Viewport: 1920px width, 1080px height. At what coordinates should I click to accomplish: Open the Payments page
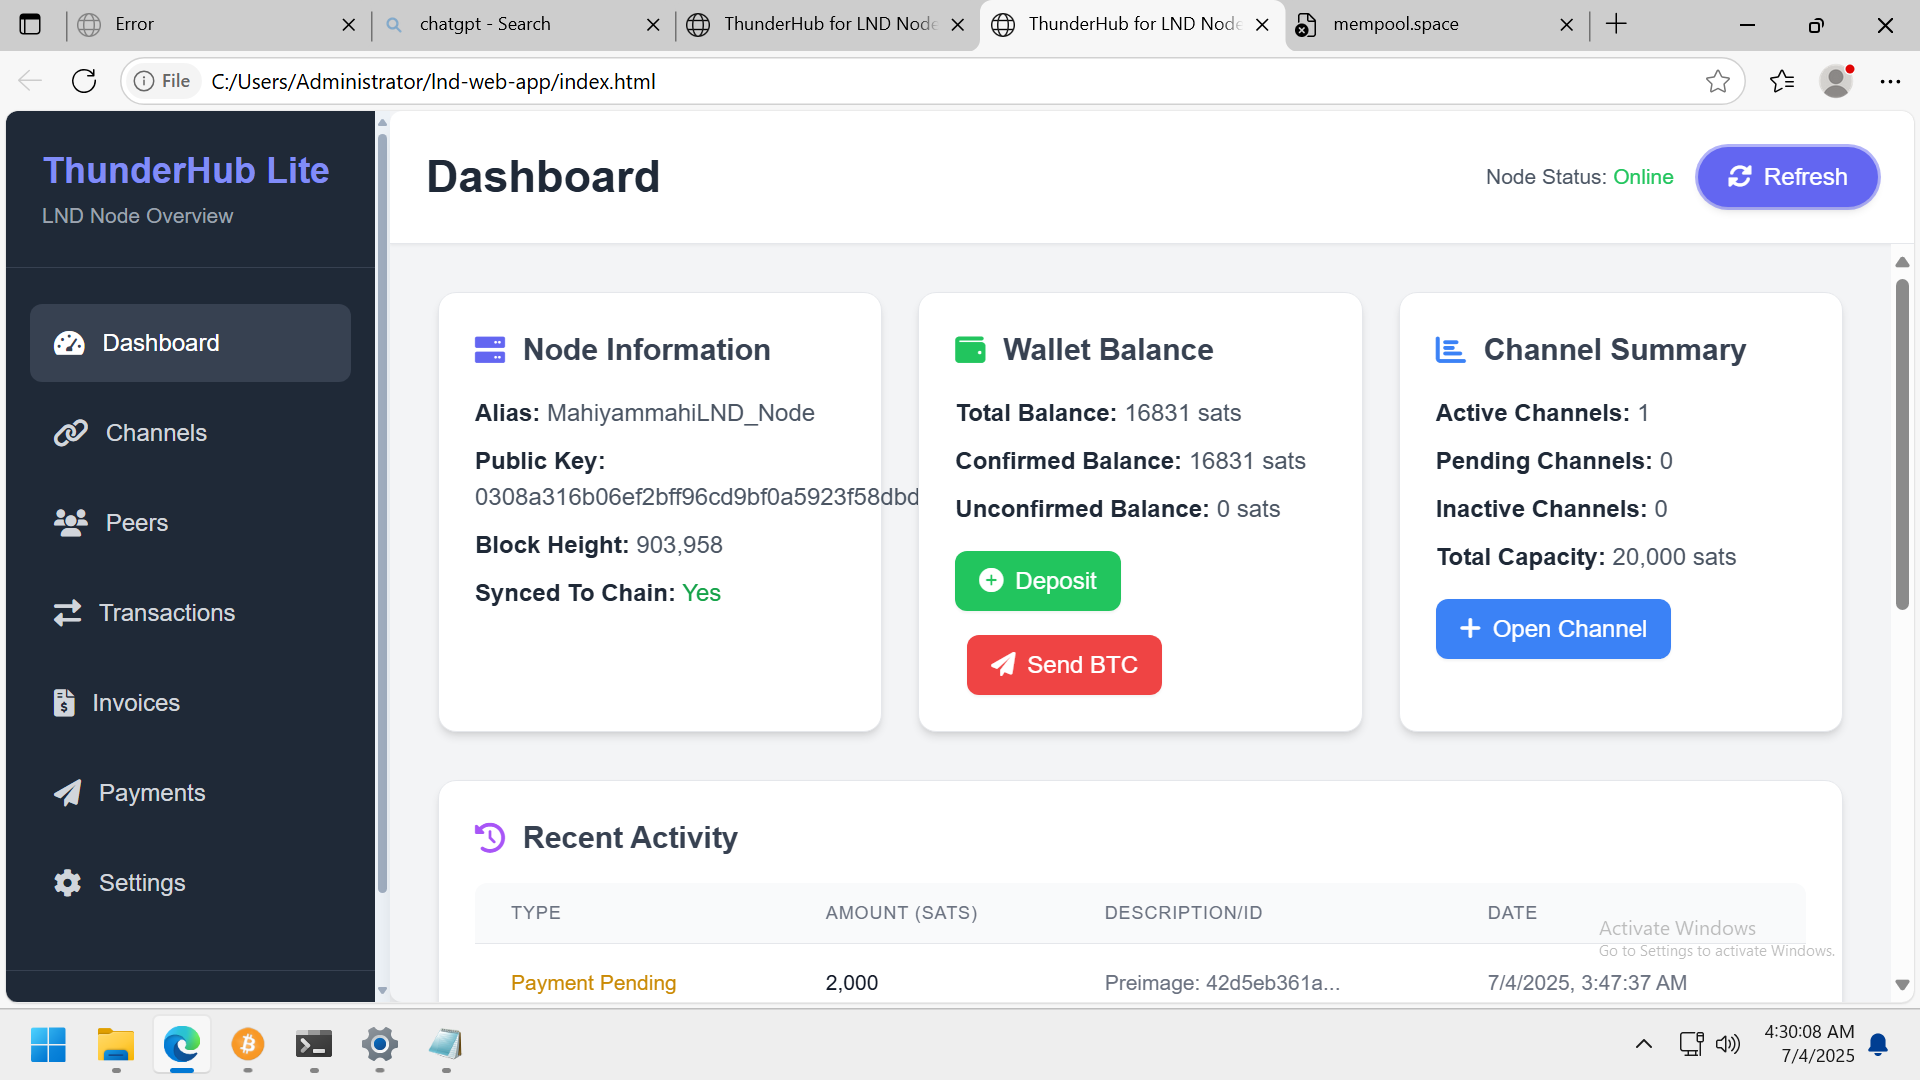click(x=190, y=793)
